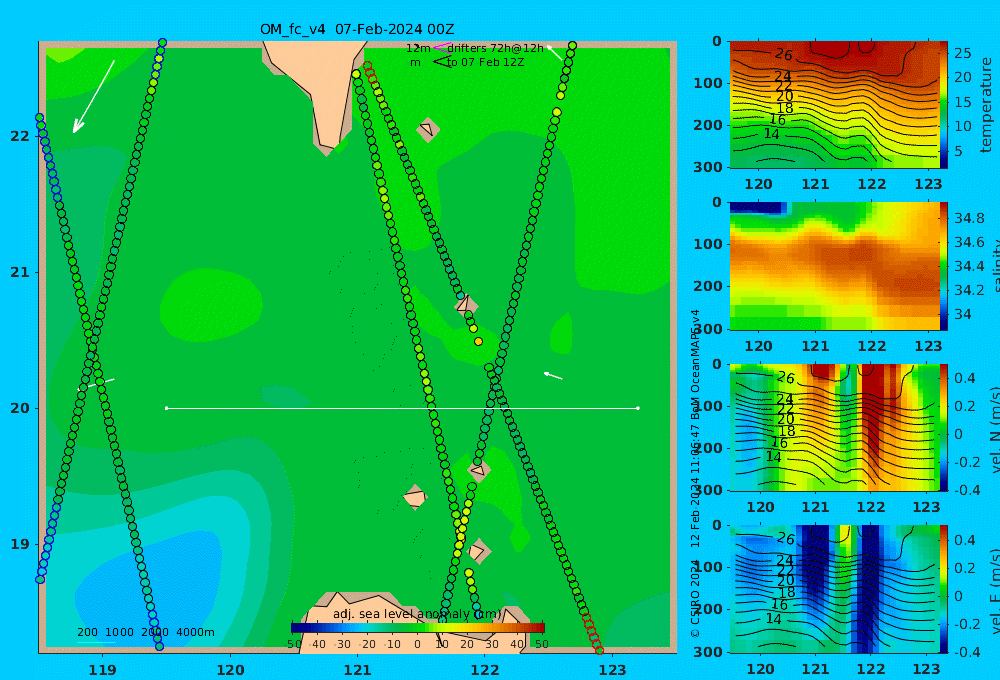Click the 26 contour label in temperature panel
The width and height of the screenshot is (1000, 680).
click(783, 54)
